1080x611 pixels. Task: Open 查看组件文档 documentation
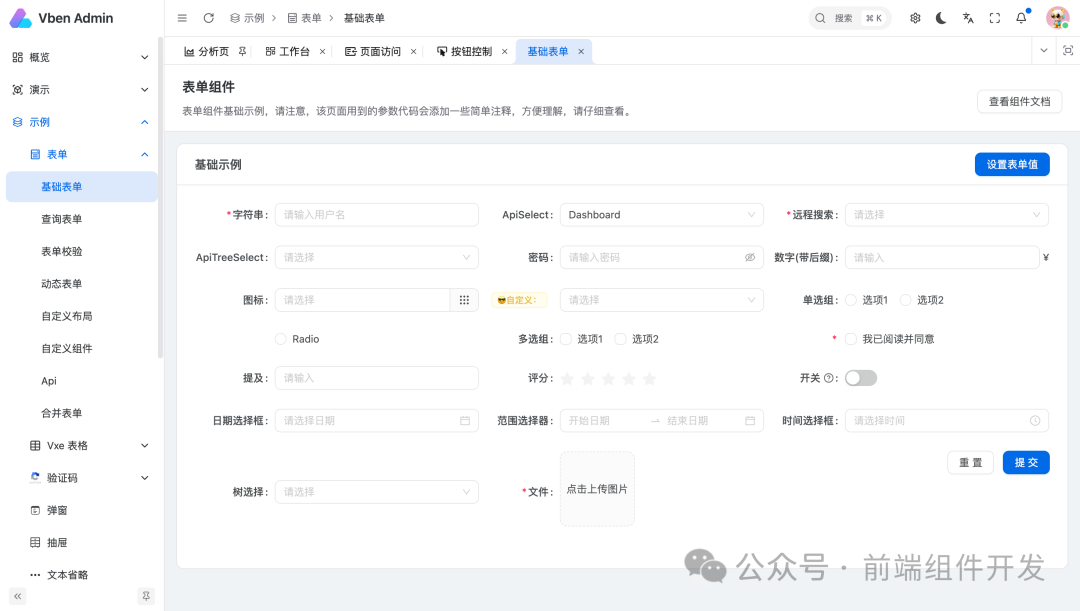1018,101
